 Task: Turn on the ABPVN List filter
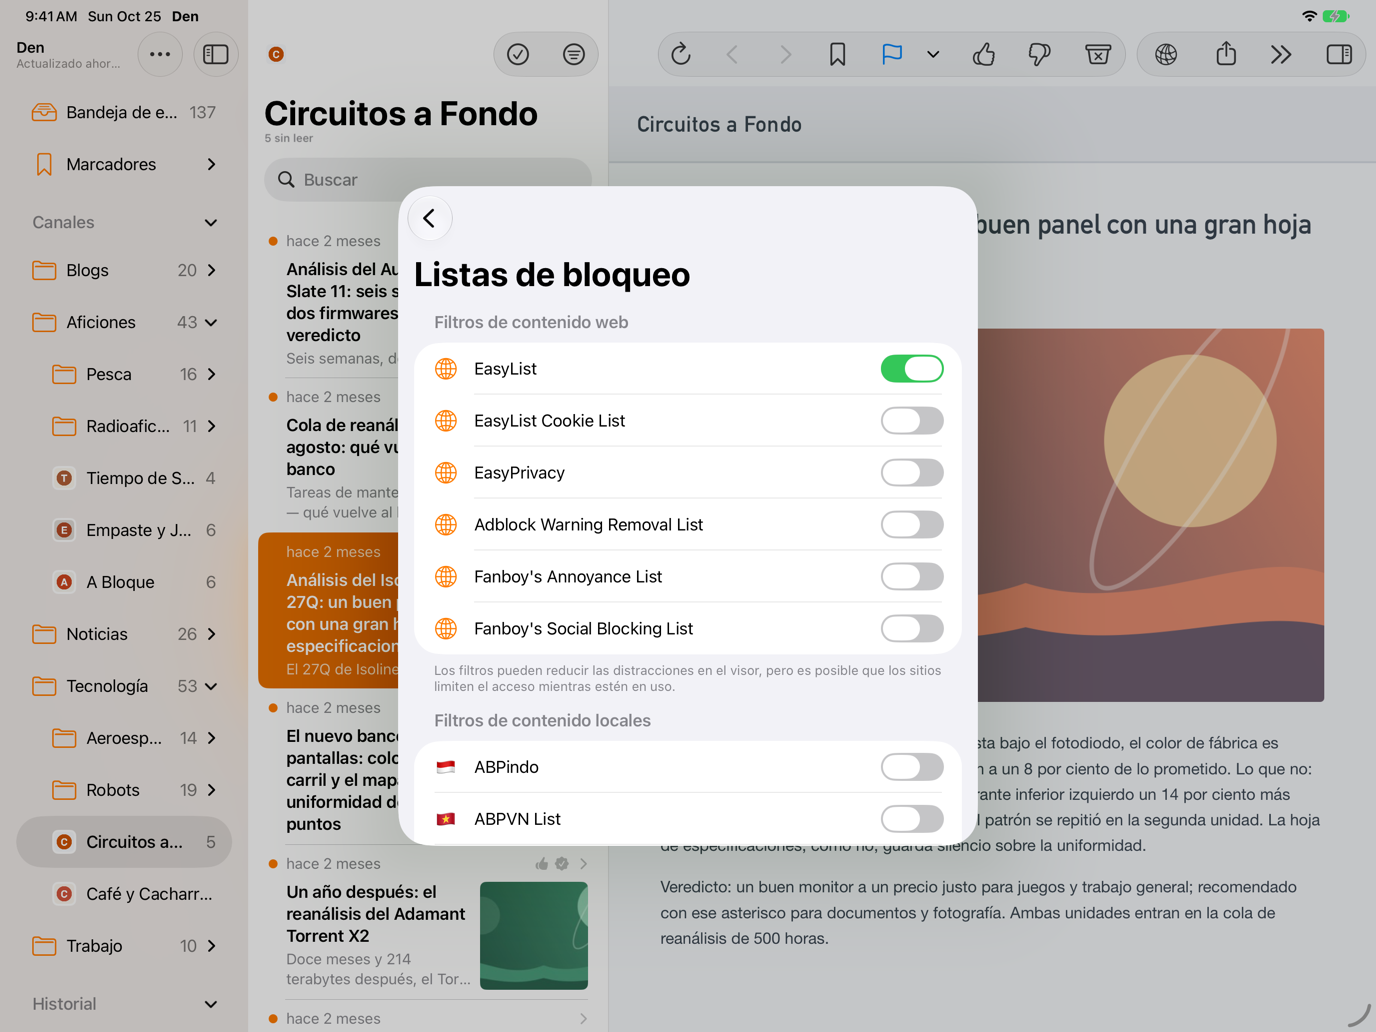click(x=912, y=819)
